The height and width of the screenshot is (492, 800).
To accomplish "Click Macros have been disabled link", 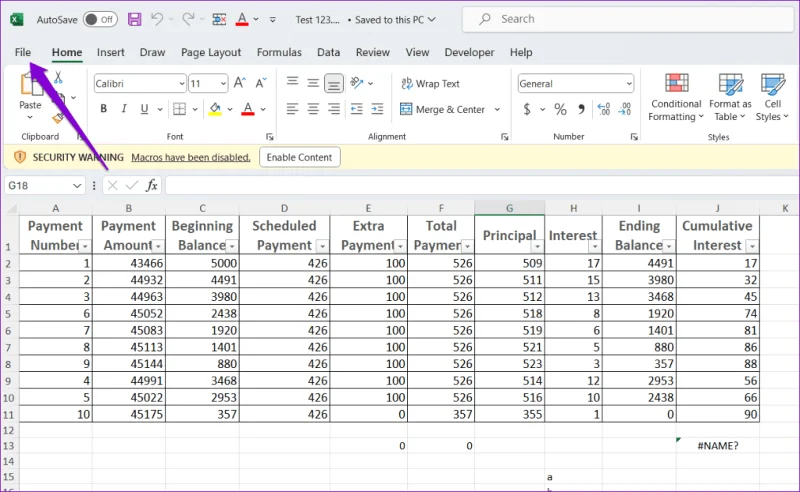I will pyautogui.click(x=191, y=157).
